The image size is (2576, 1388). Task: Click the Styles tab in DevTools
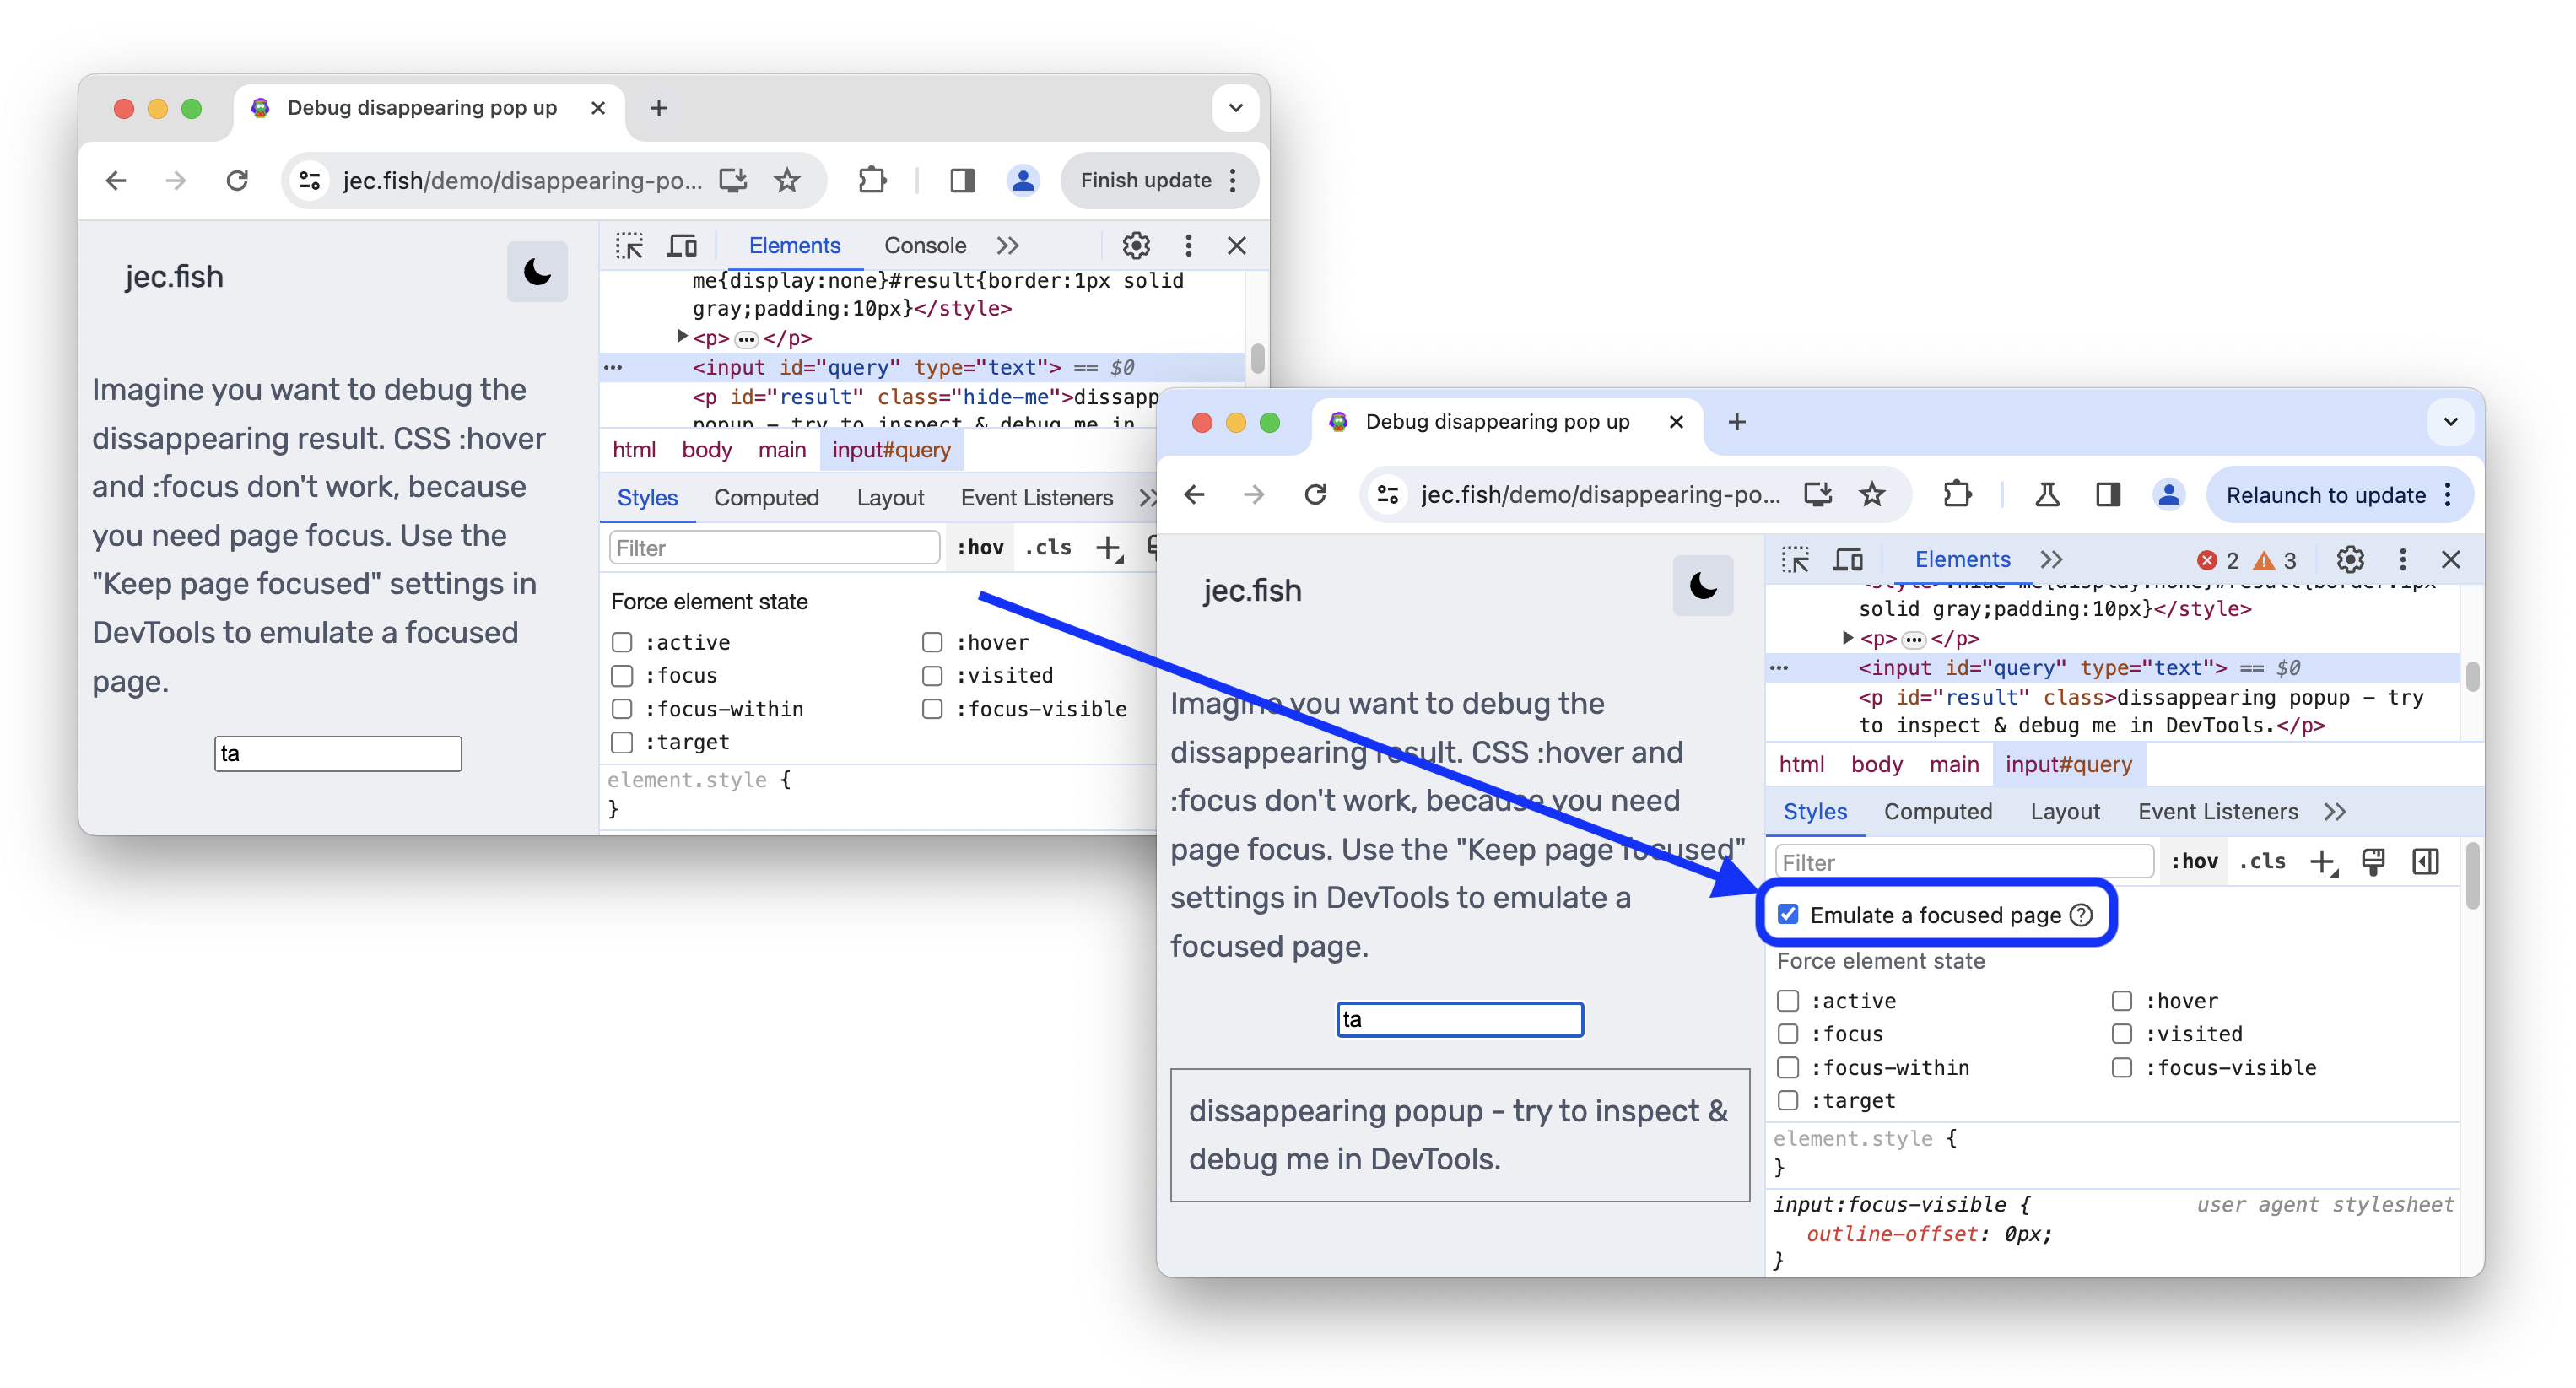(1815, 810)
